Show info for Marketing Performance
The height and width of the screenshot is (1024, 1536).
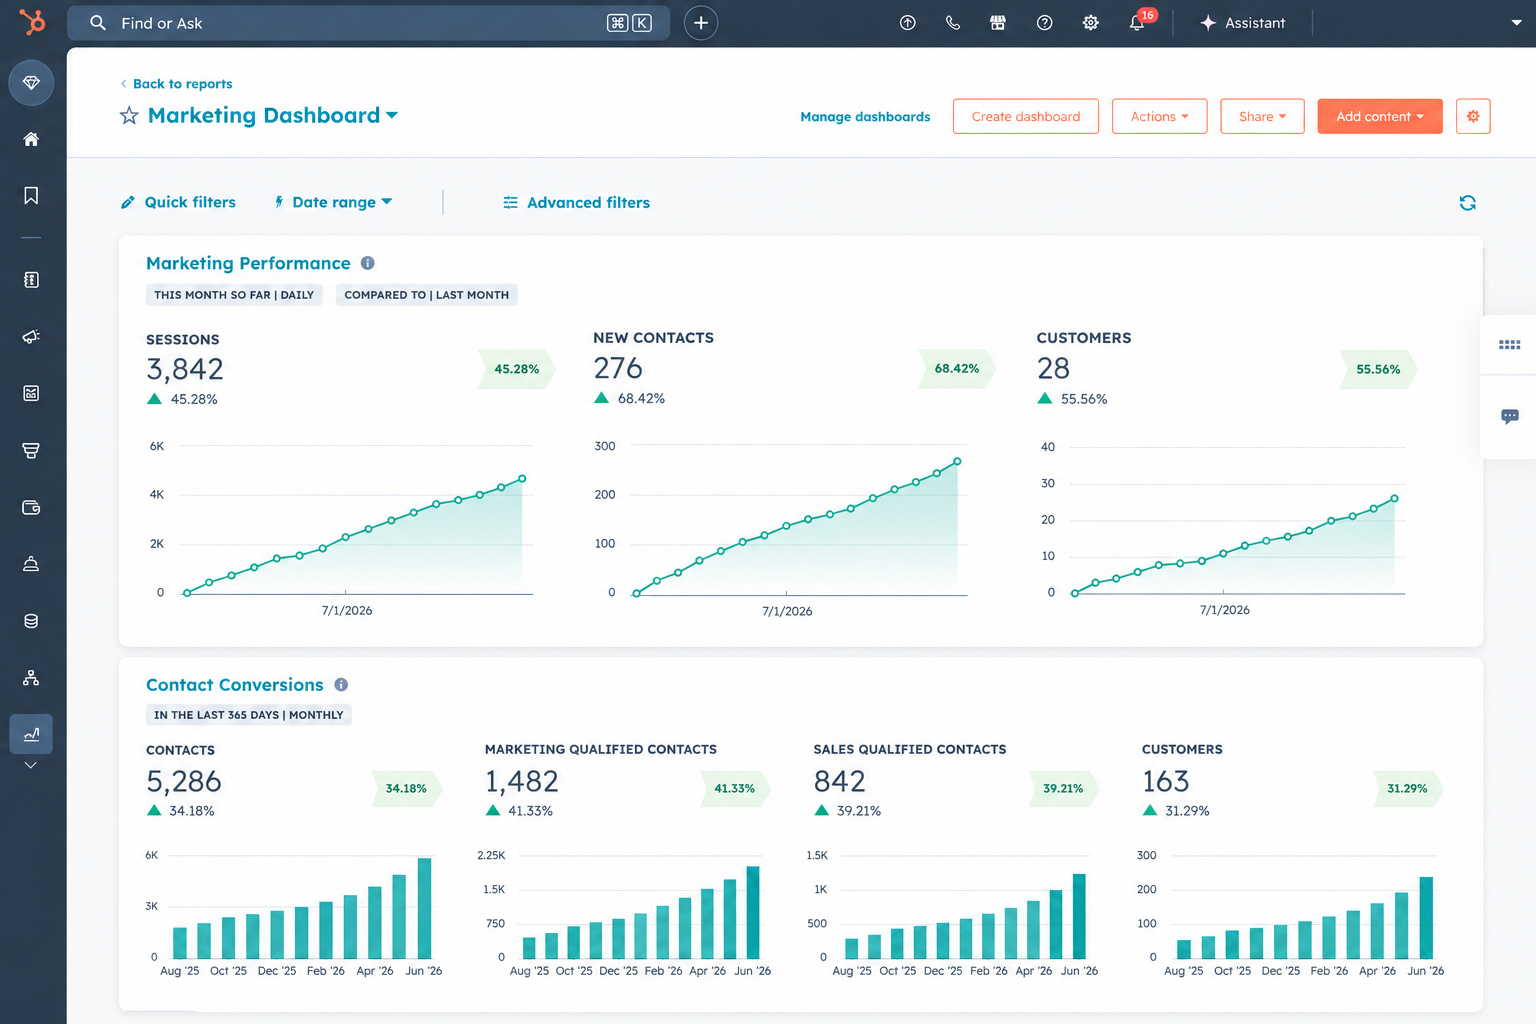pos(368,263)
